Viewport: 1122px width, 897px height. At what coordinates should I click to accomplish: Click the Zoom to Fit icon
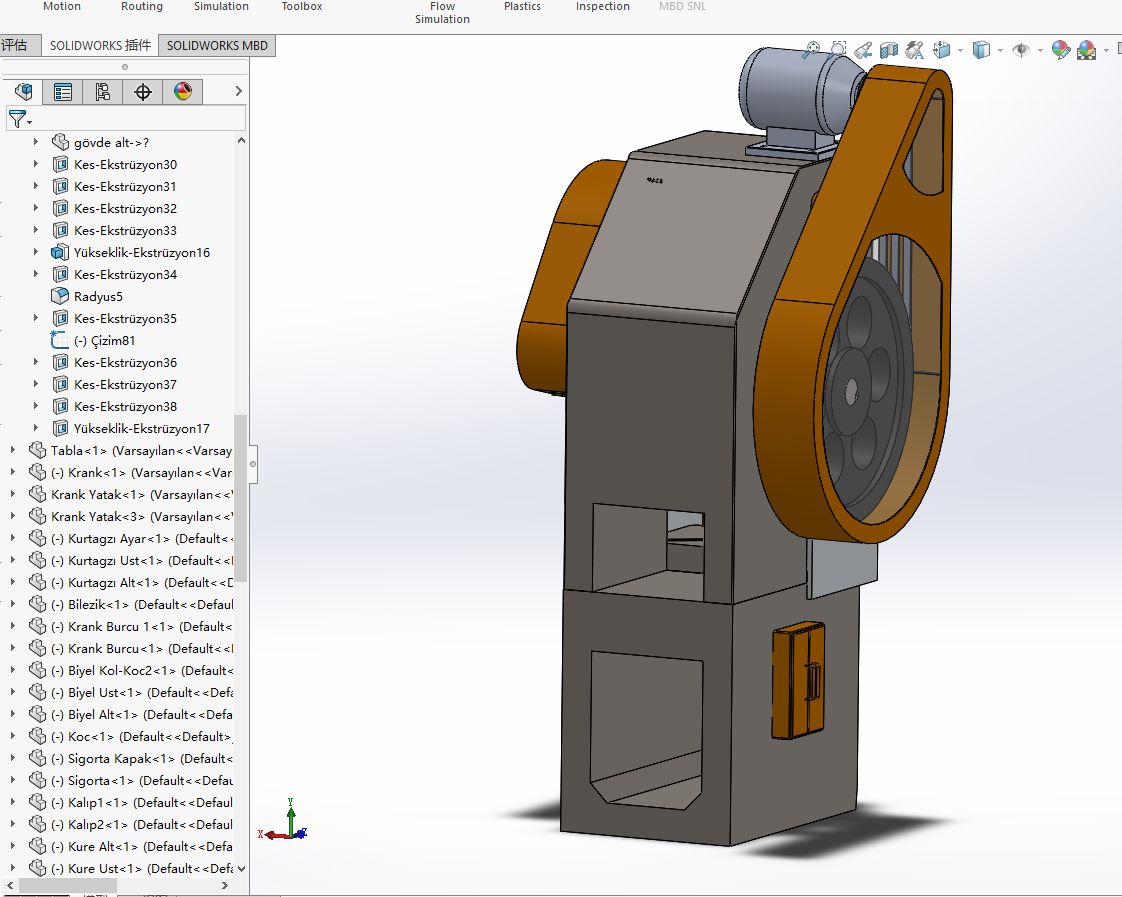(812, 49)
